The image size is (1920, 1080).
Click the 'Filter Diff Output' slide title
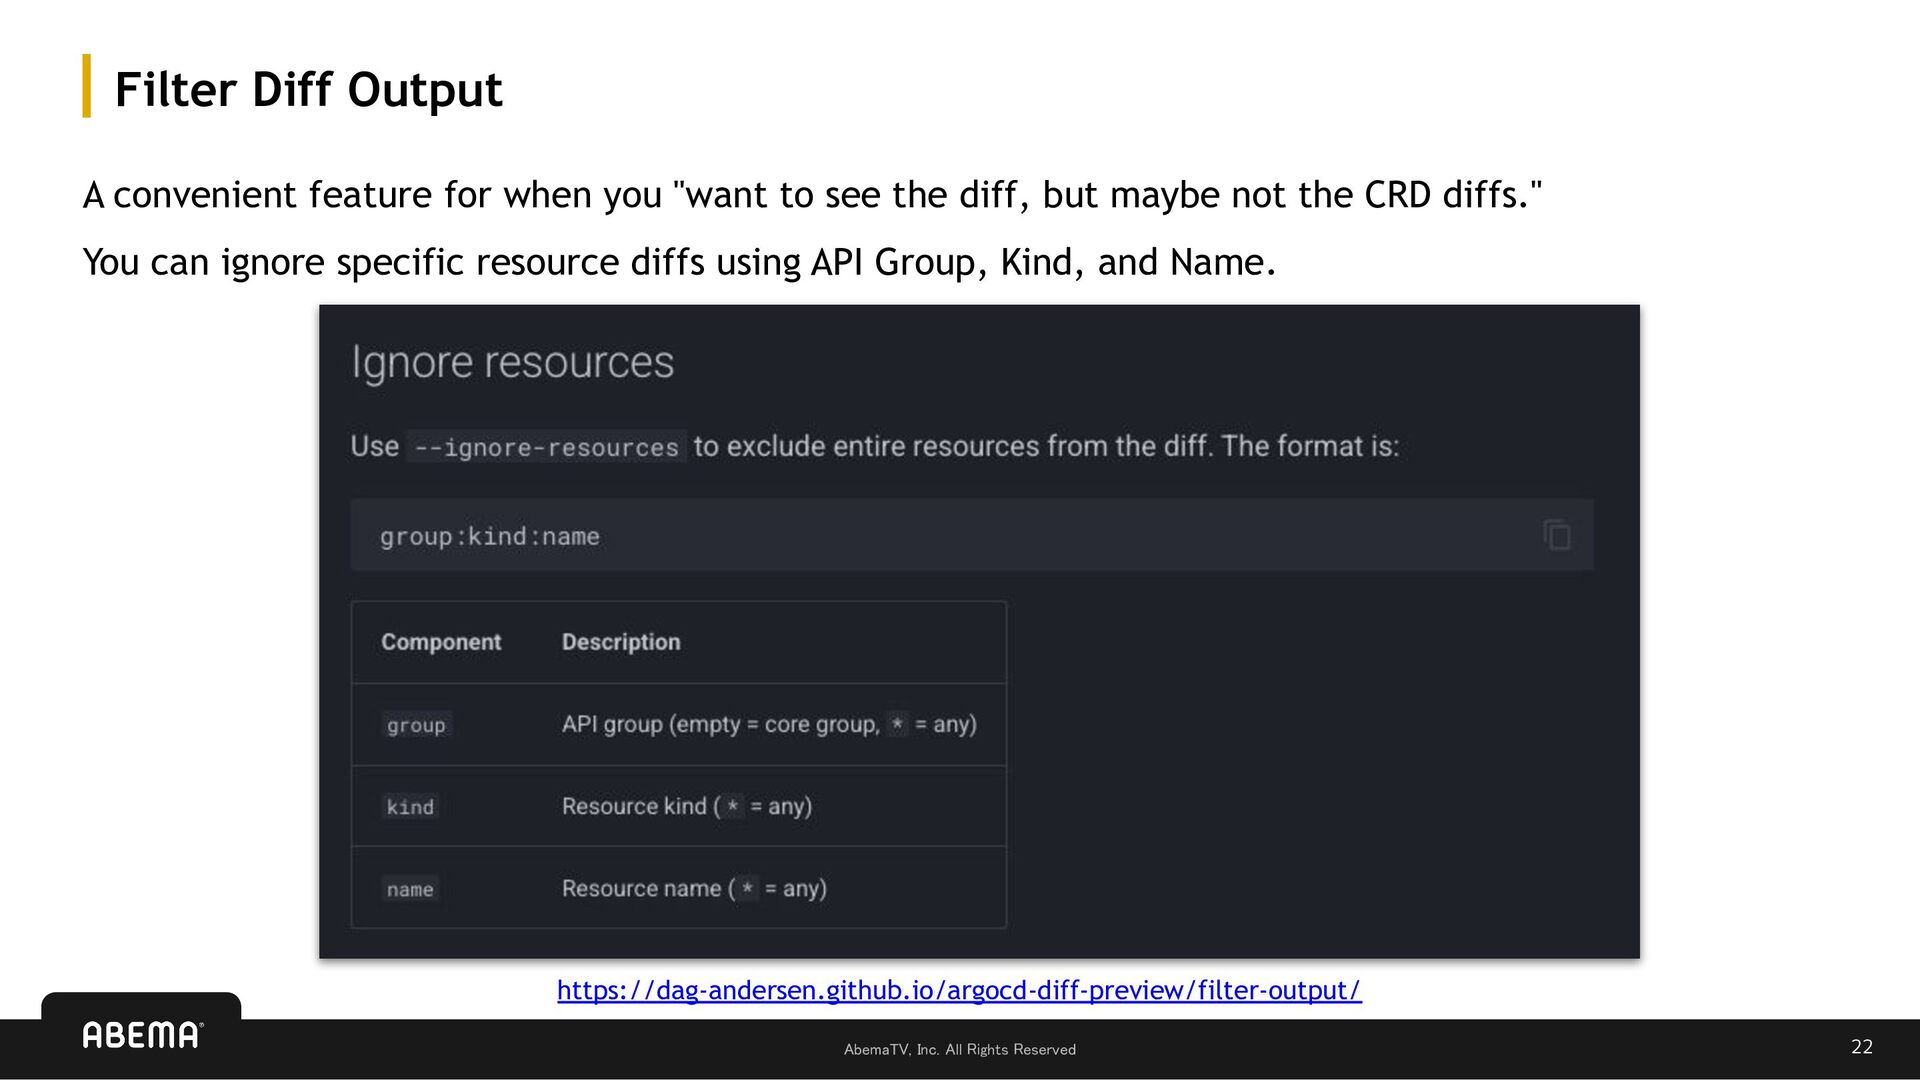coord(308,90)
